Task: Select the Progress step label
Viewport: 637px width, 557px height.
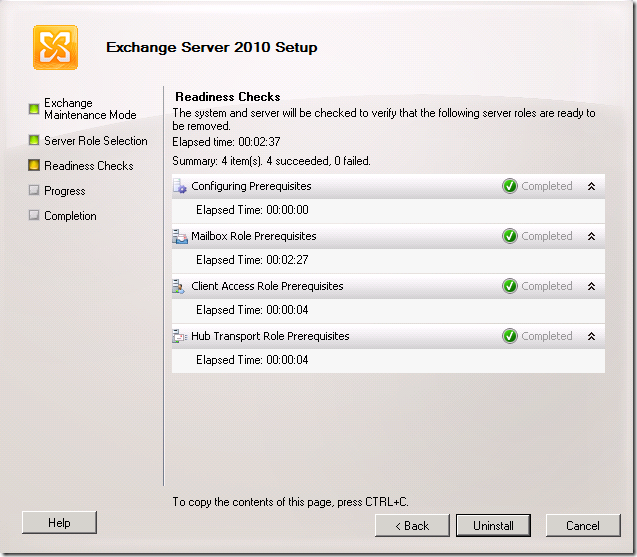Action: coord(65,191)
